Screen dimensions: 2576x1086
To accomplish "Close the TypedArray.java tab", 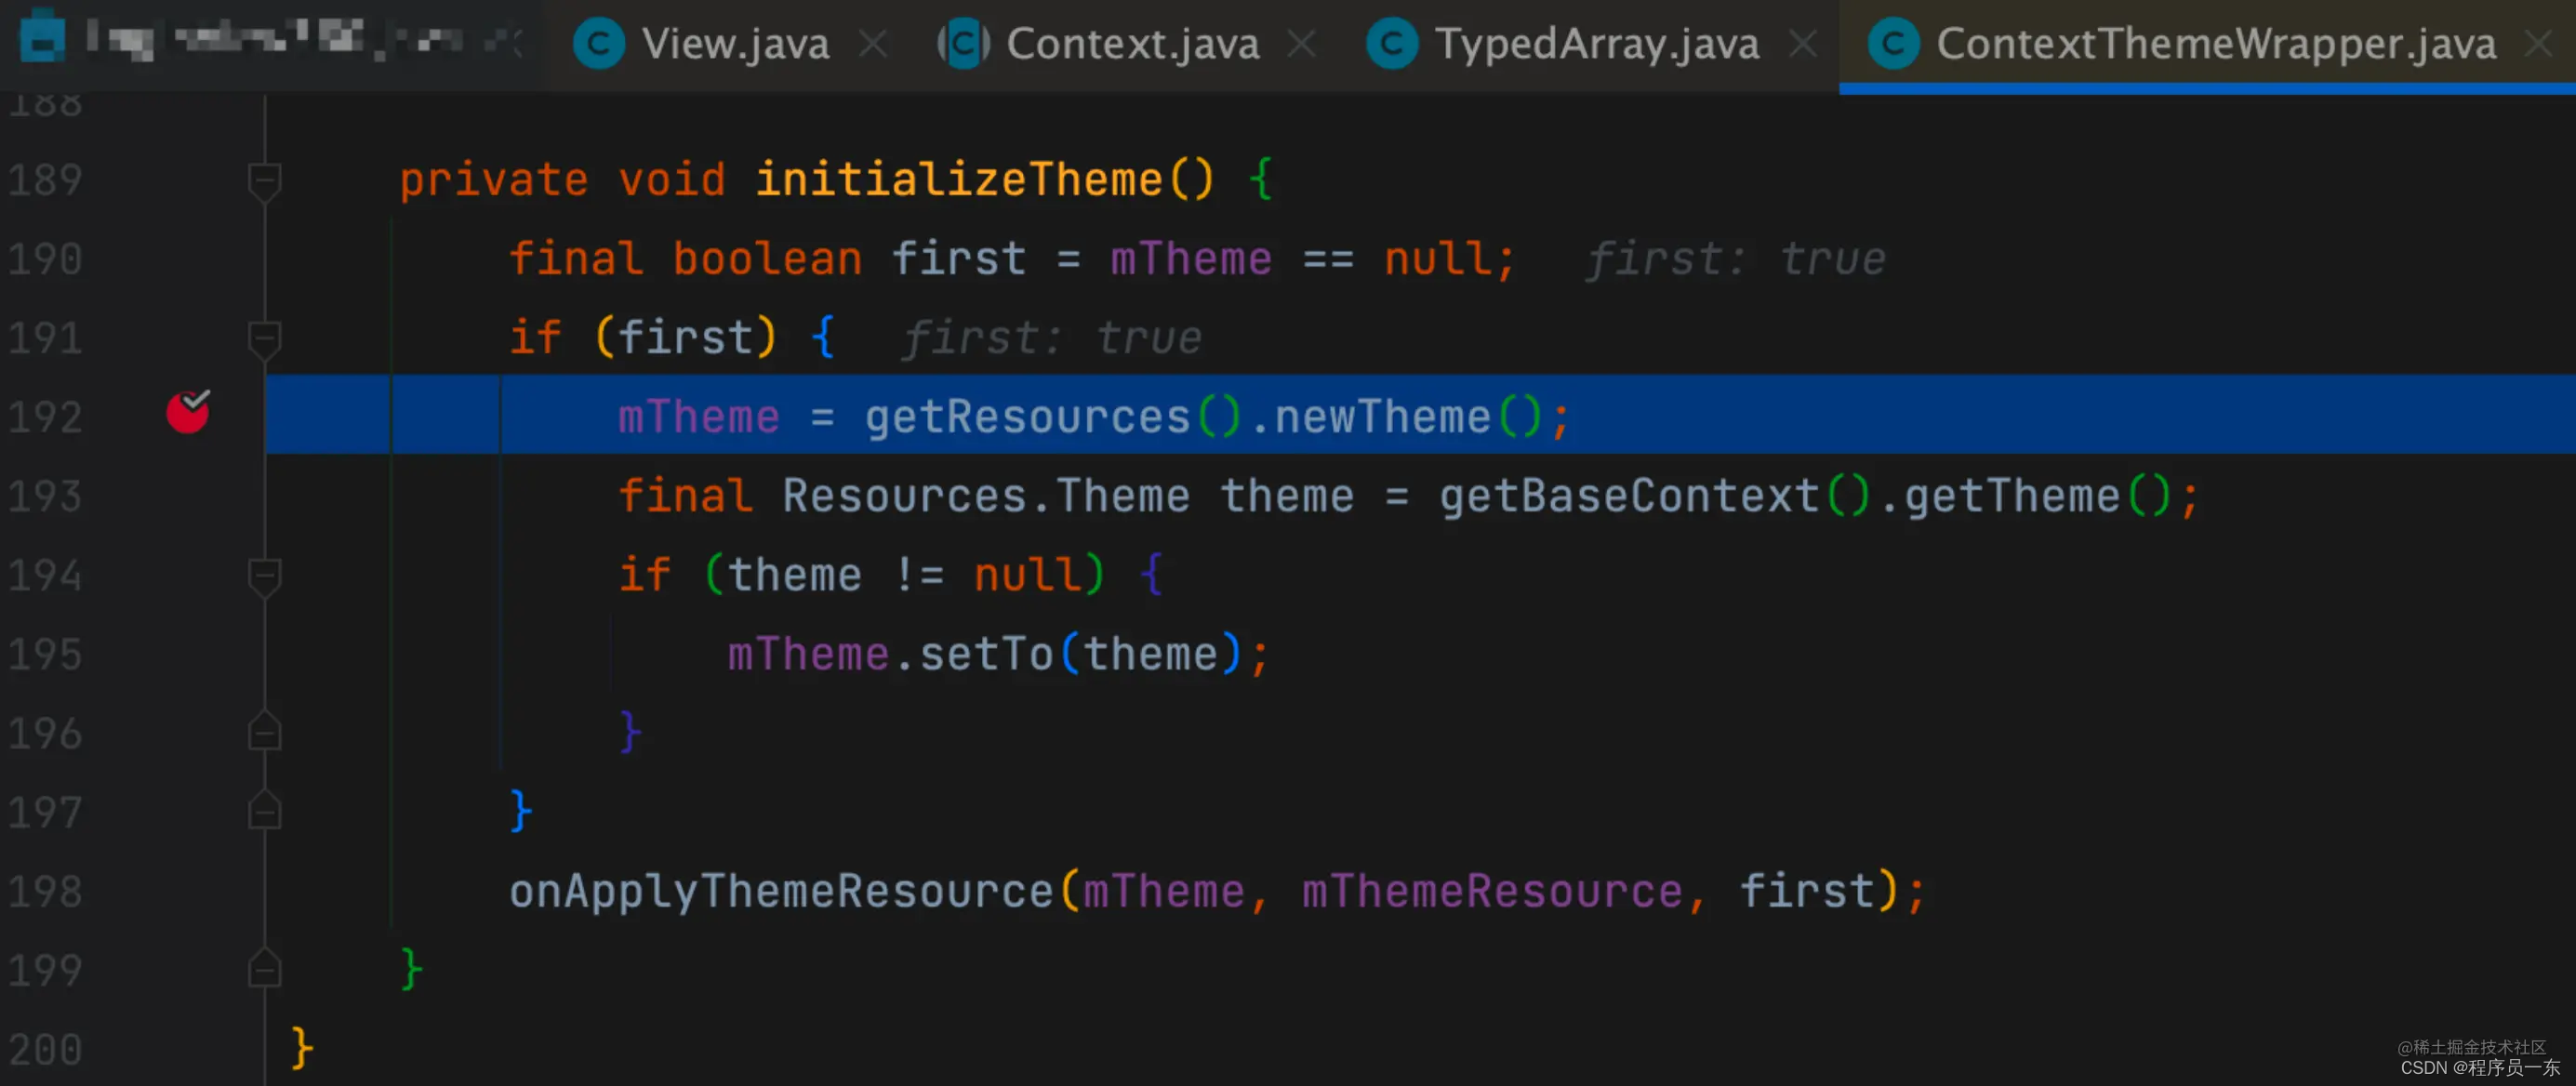I will pyautogui.click(x=1802, y=44).
